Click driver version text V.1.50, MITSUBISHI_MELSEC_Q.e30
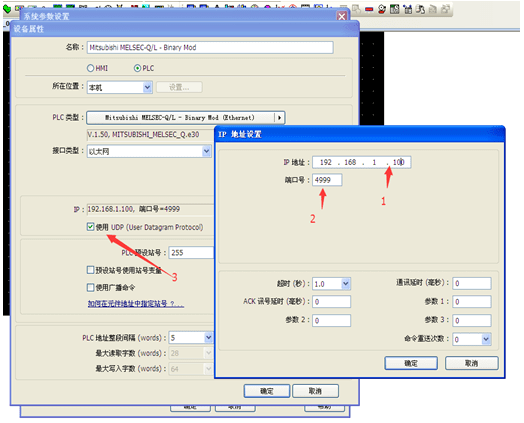This screenshot has width=524, height=423. [x=143, y=135]
